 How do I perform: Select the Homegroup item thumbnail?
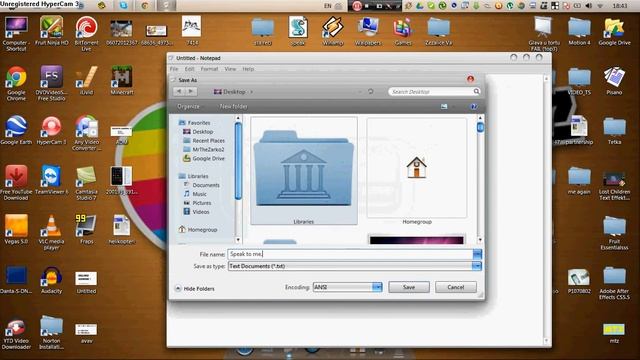[x=417, y=171]
